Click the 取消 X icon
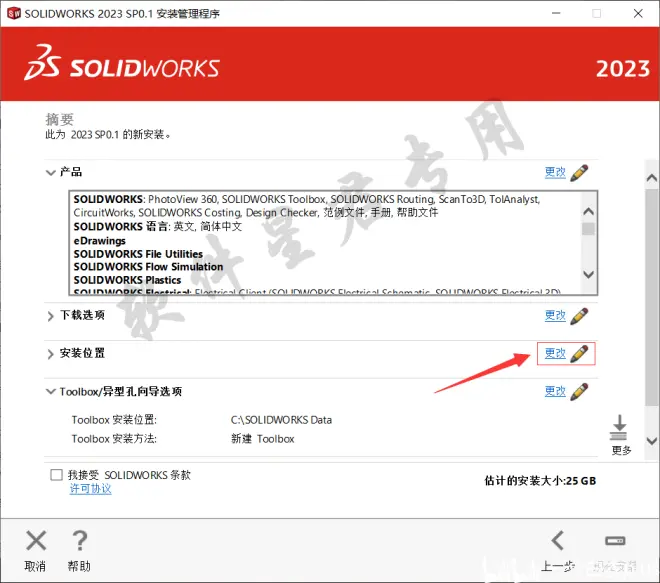Viewport: 660px width, 583px height. coord(36,540)
